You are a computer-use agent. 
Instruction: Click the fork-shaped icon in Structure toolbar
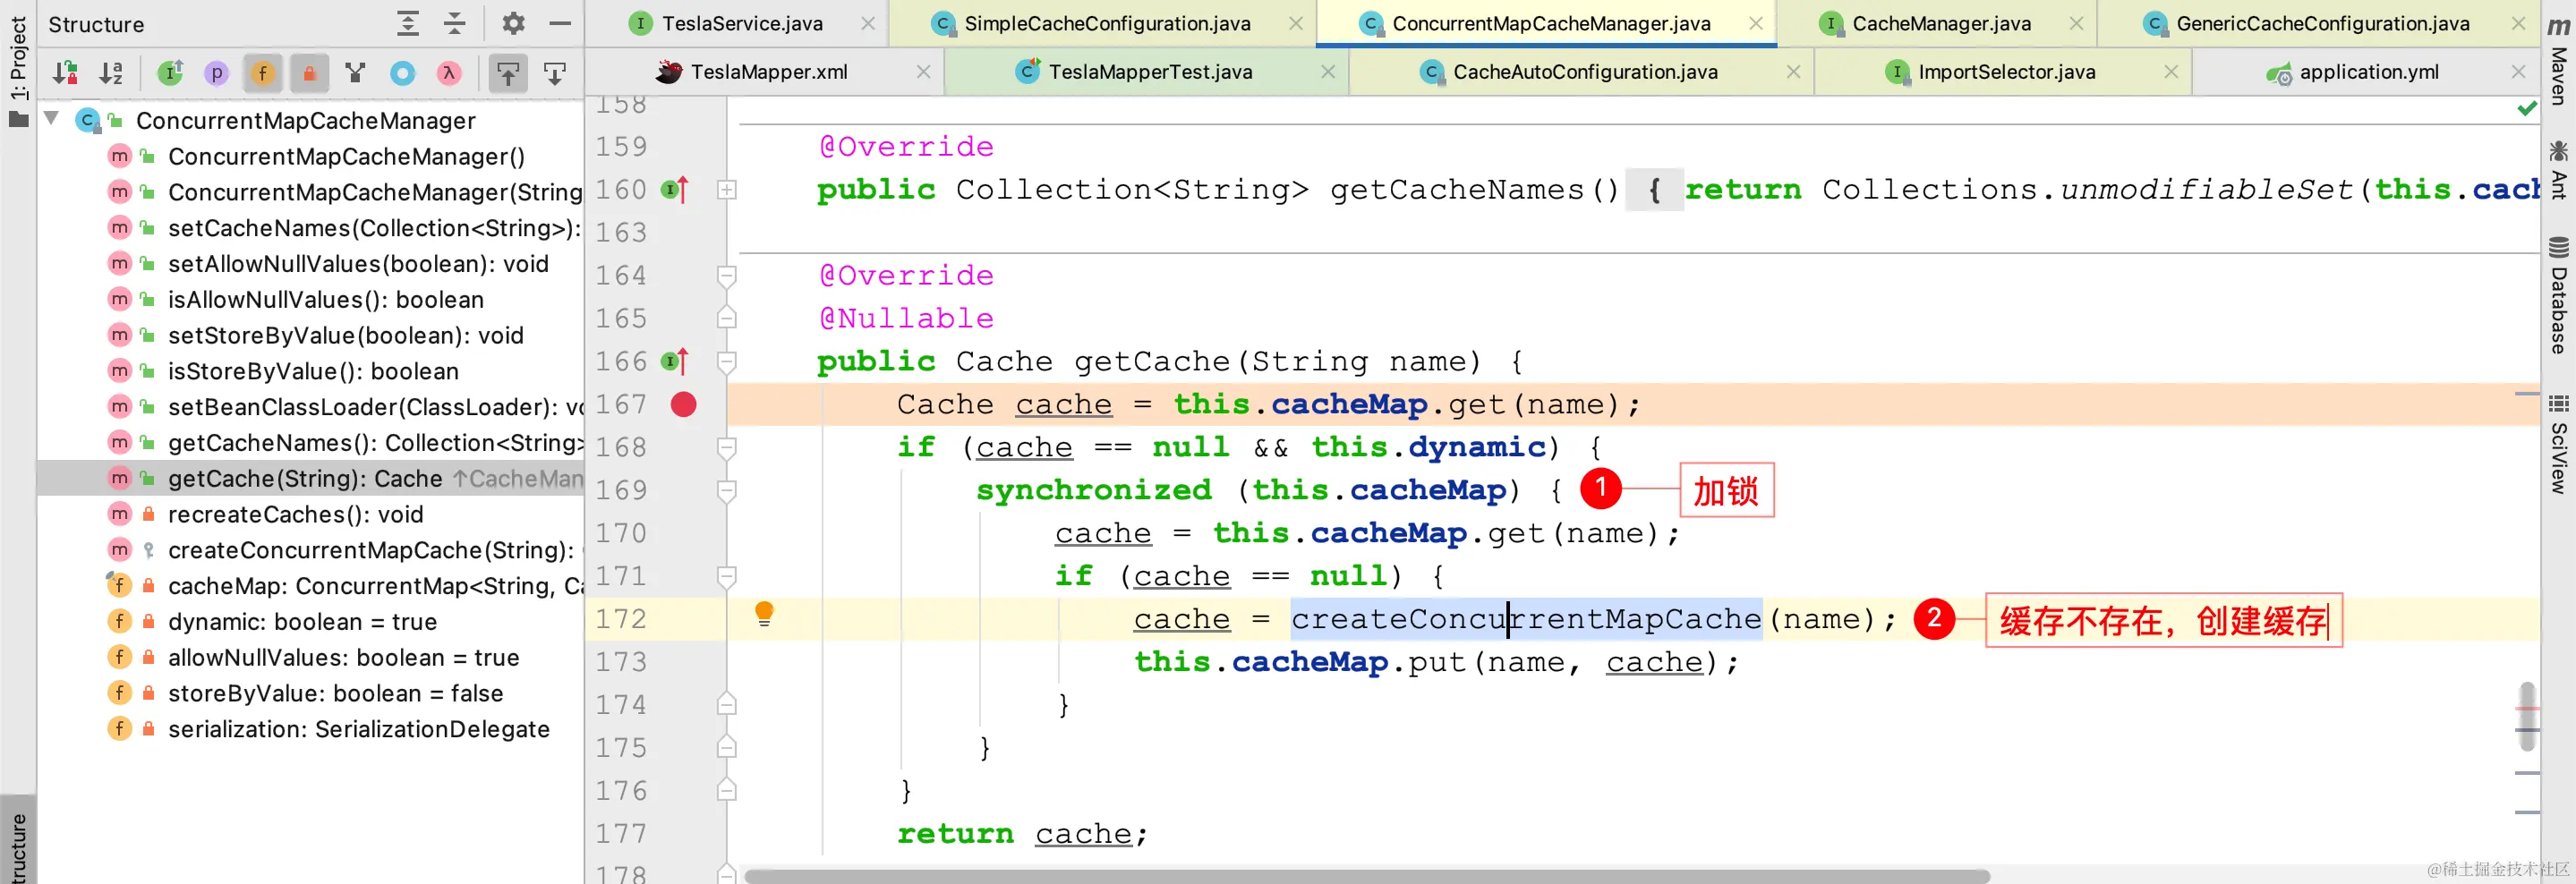pos(355,73)
